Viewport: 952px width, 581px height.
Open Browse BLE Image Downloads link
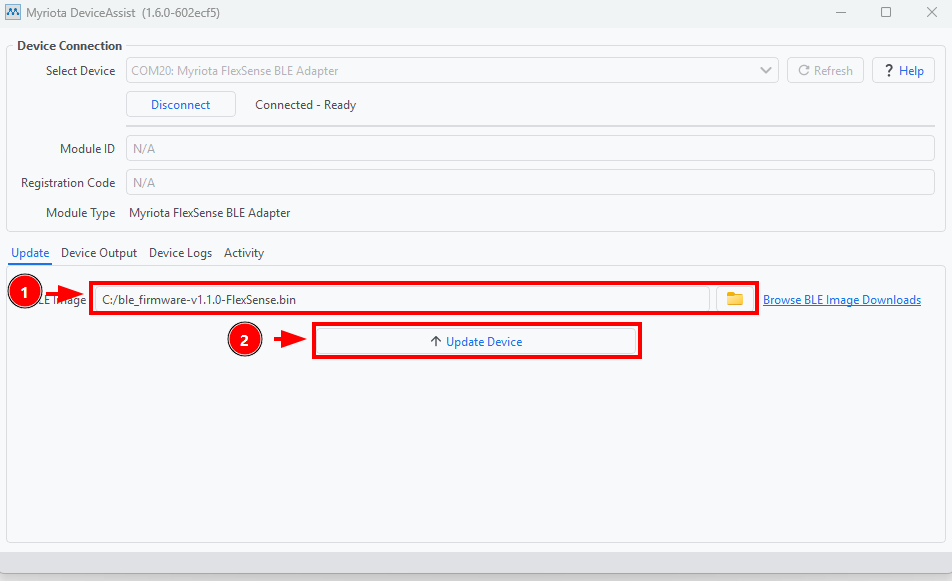pos(842,300)
